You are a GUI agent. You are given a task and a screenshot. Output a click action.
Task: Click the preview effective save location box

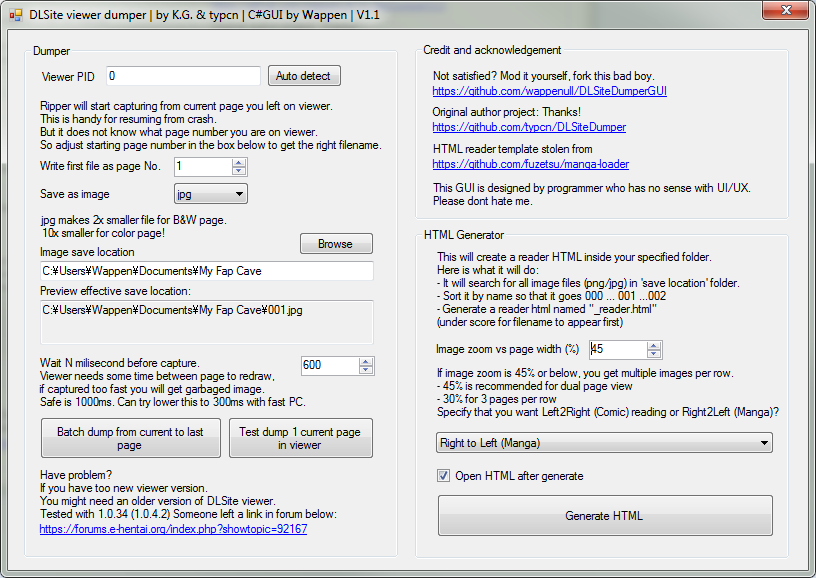207,322
